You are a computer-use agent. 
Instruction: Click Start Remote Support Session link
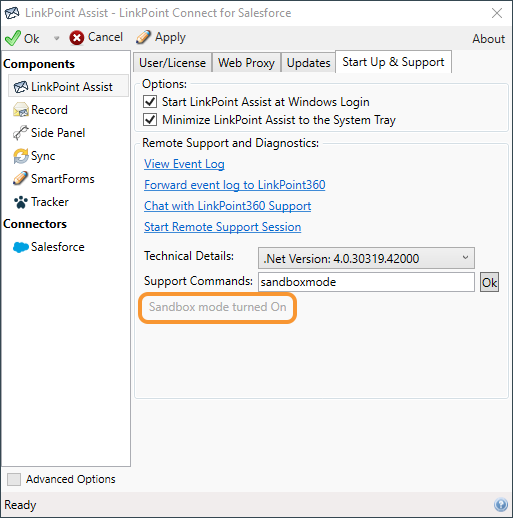(223, 227)
